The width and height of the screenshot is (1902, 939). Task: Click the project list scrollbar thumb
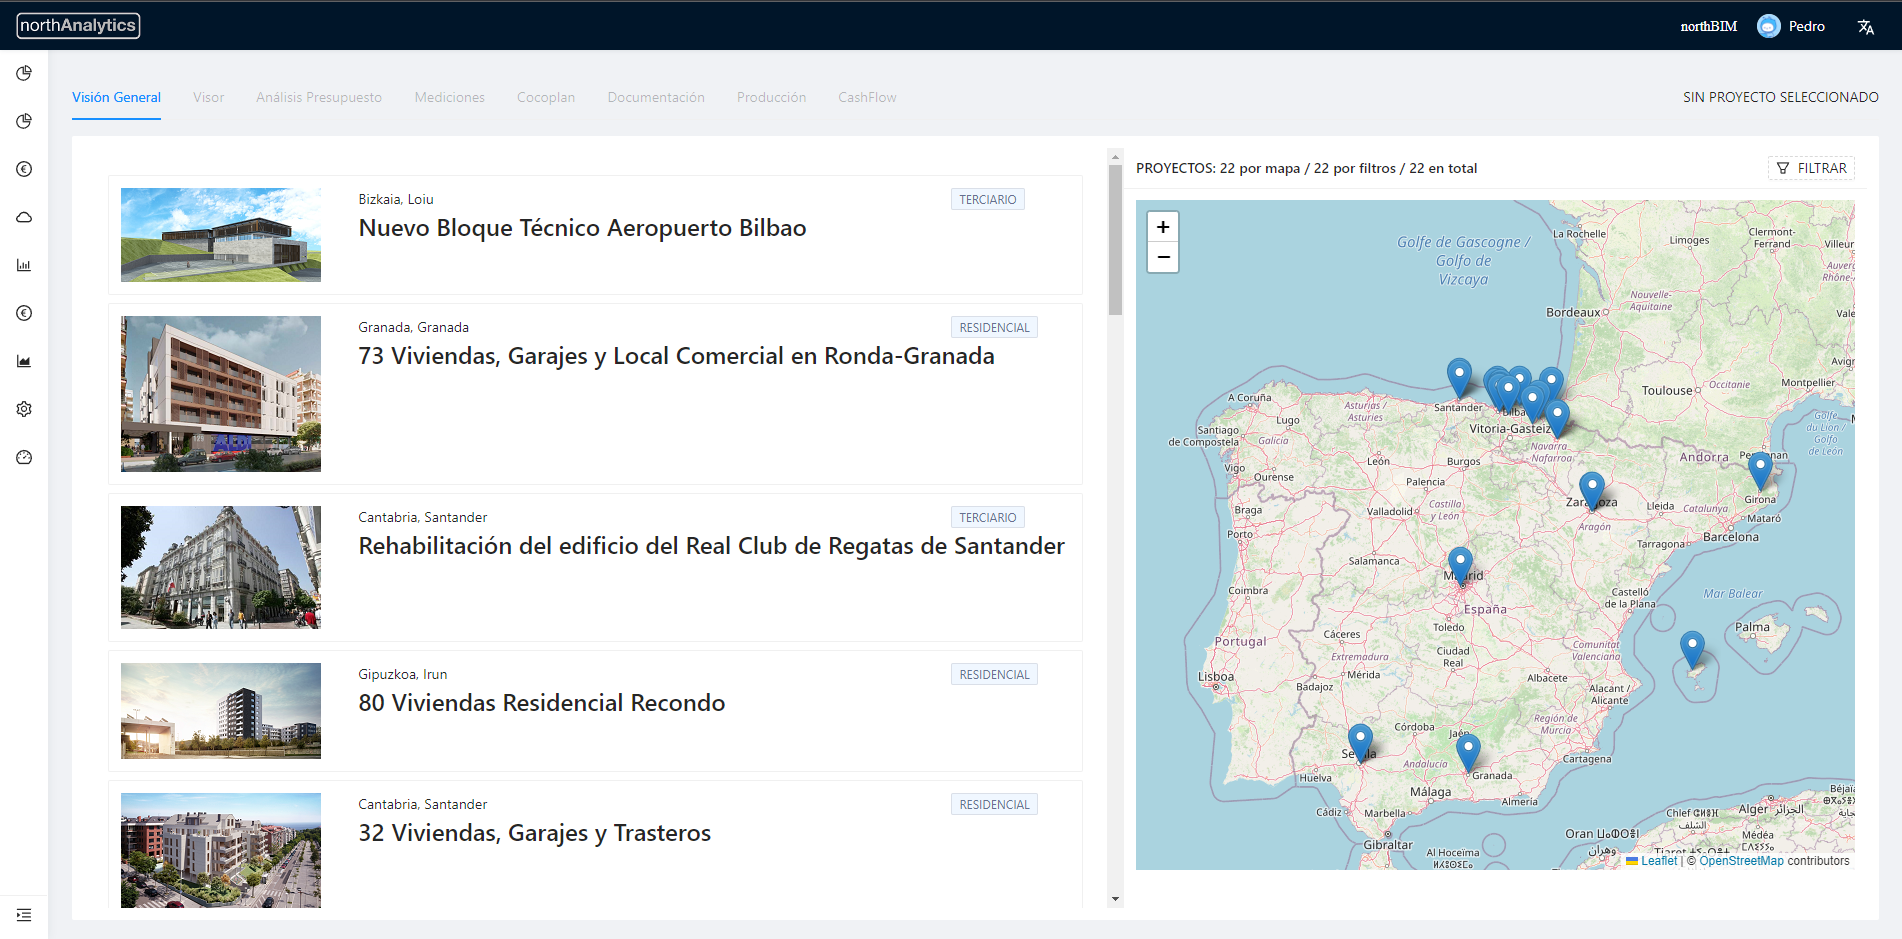pyautogui.click(x=1115, y=240)
